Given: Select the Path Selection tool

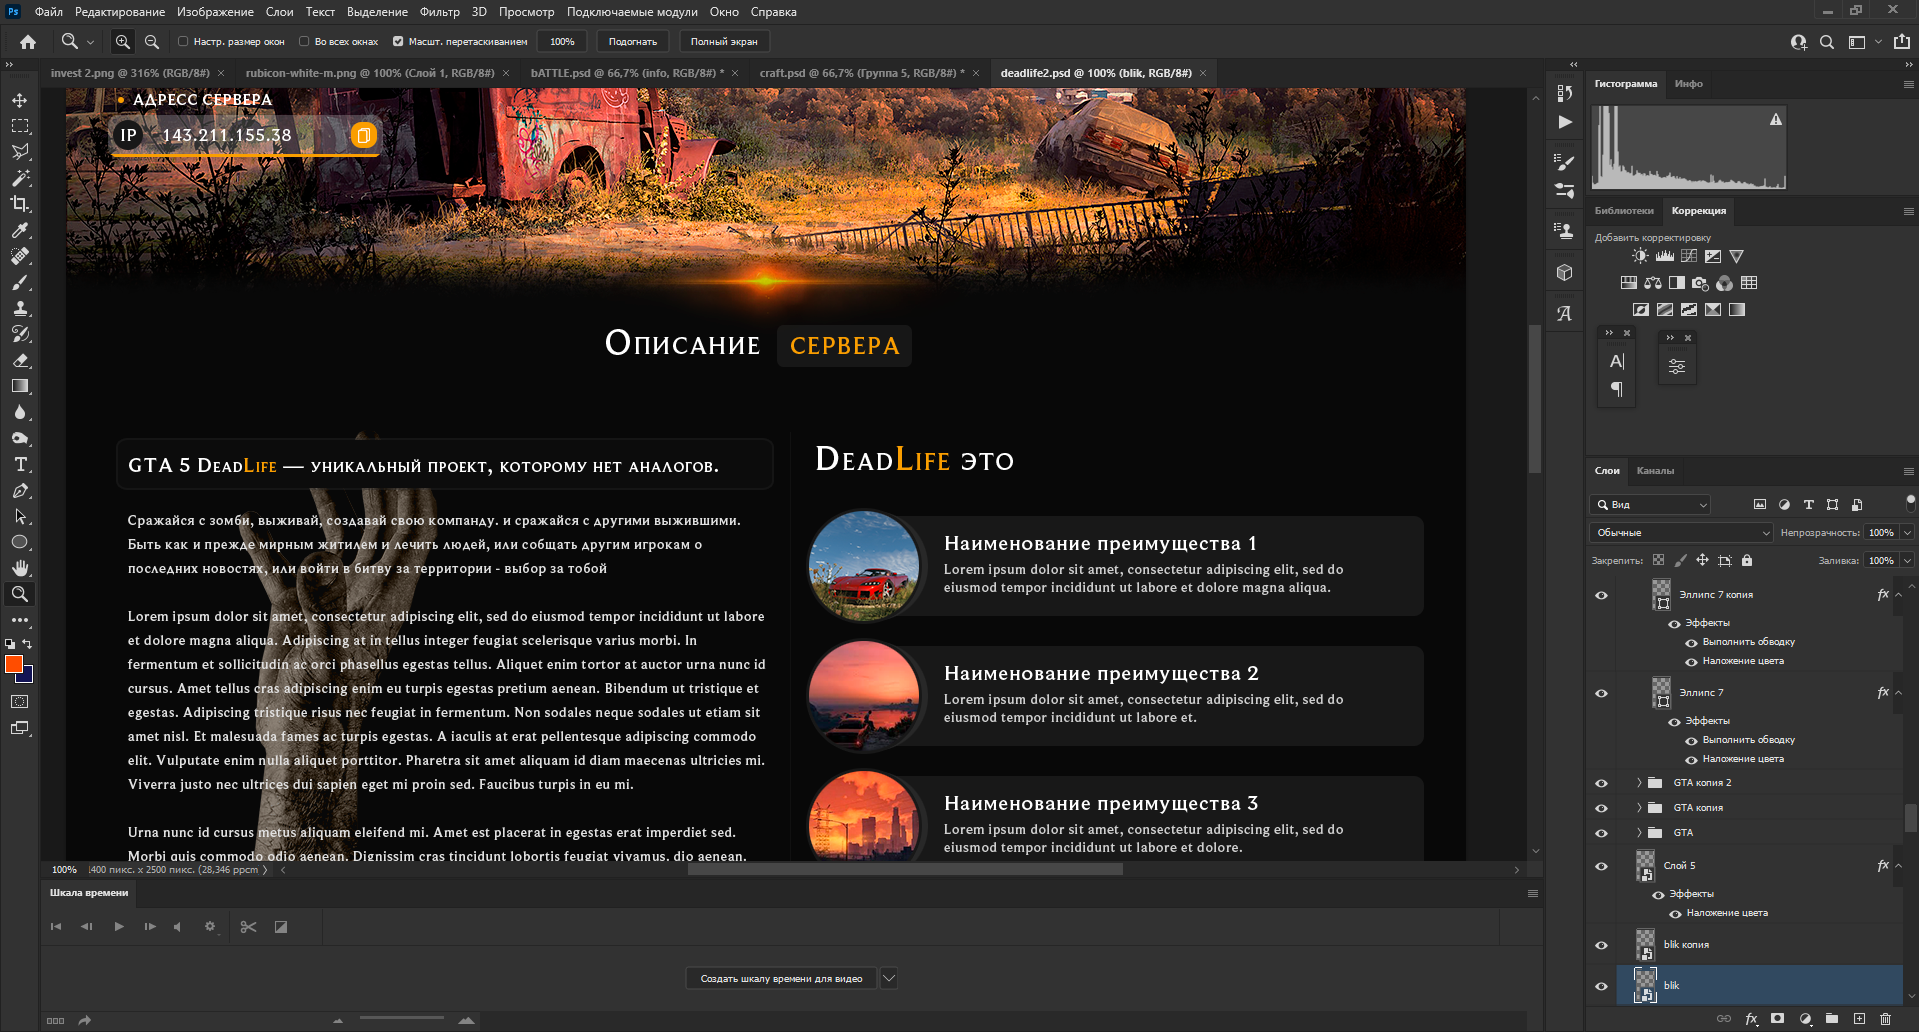Looking at the screenshot, I should [20, 516].
